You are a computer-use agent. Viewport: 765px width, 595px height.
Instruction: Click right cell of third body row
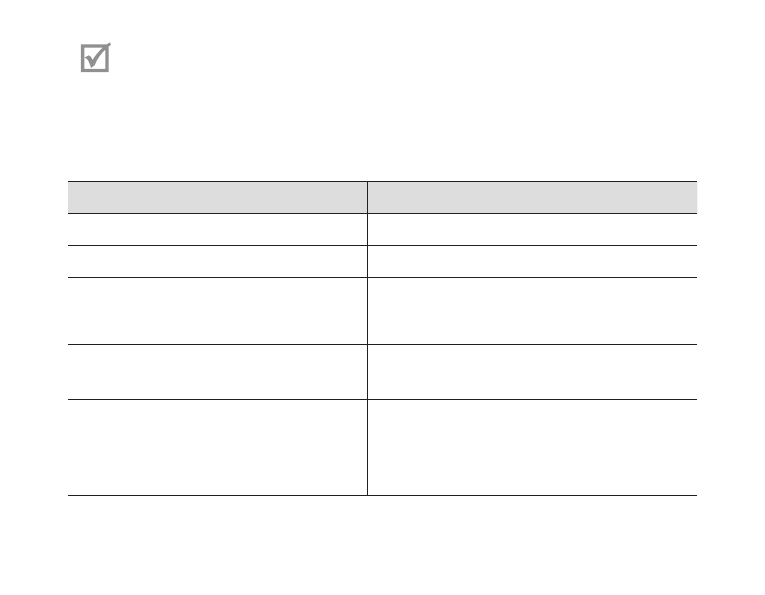532,311
